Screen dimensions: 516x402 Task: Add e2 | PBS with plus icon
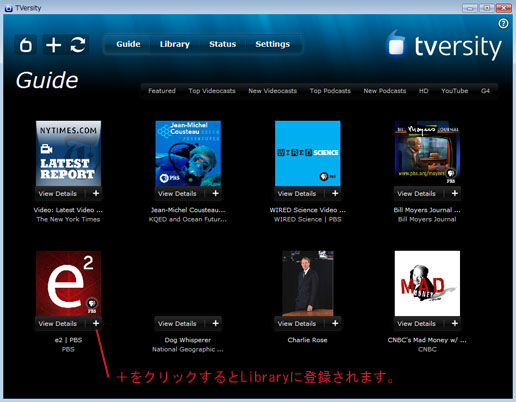[x=96, y=323]
